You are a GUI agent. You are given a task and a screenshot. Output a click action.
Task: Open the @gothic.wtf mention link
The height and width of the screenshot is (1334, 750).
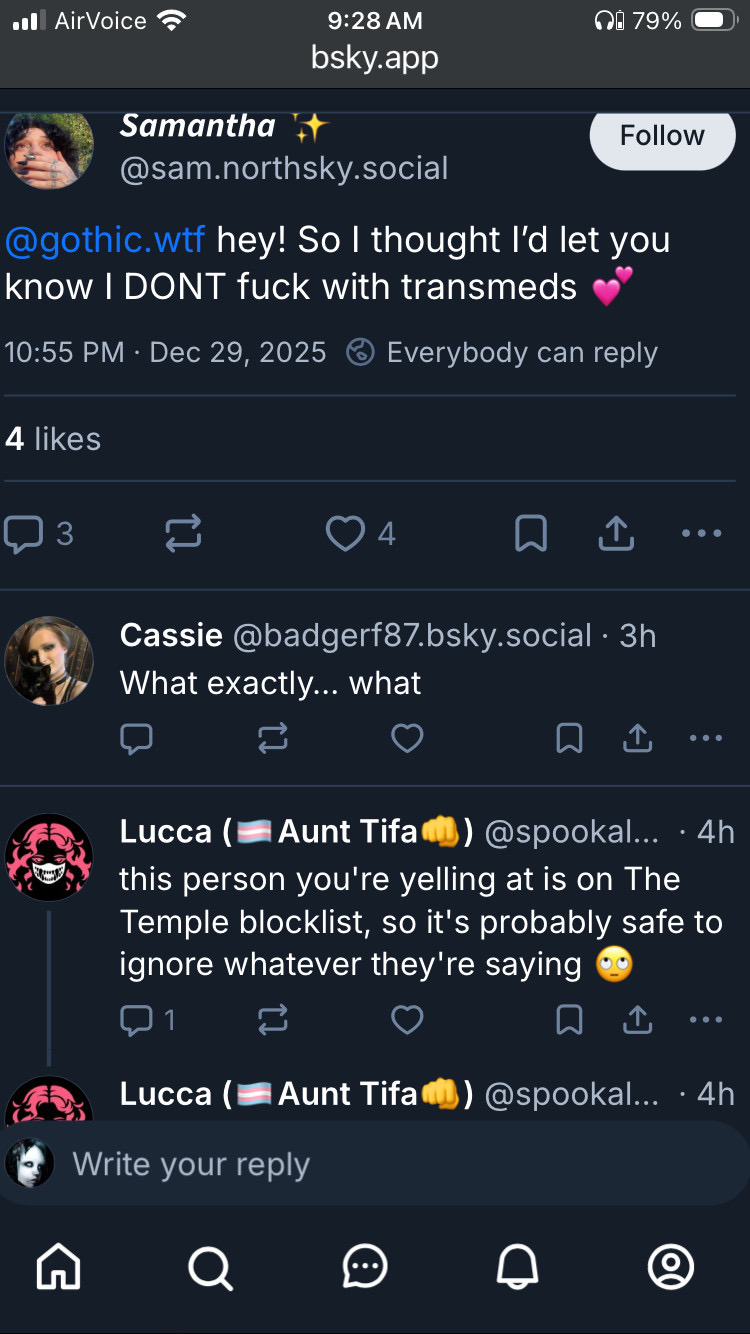[105, 240]
